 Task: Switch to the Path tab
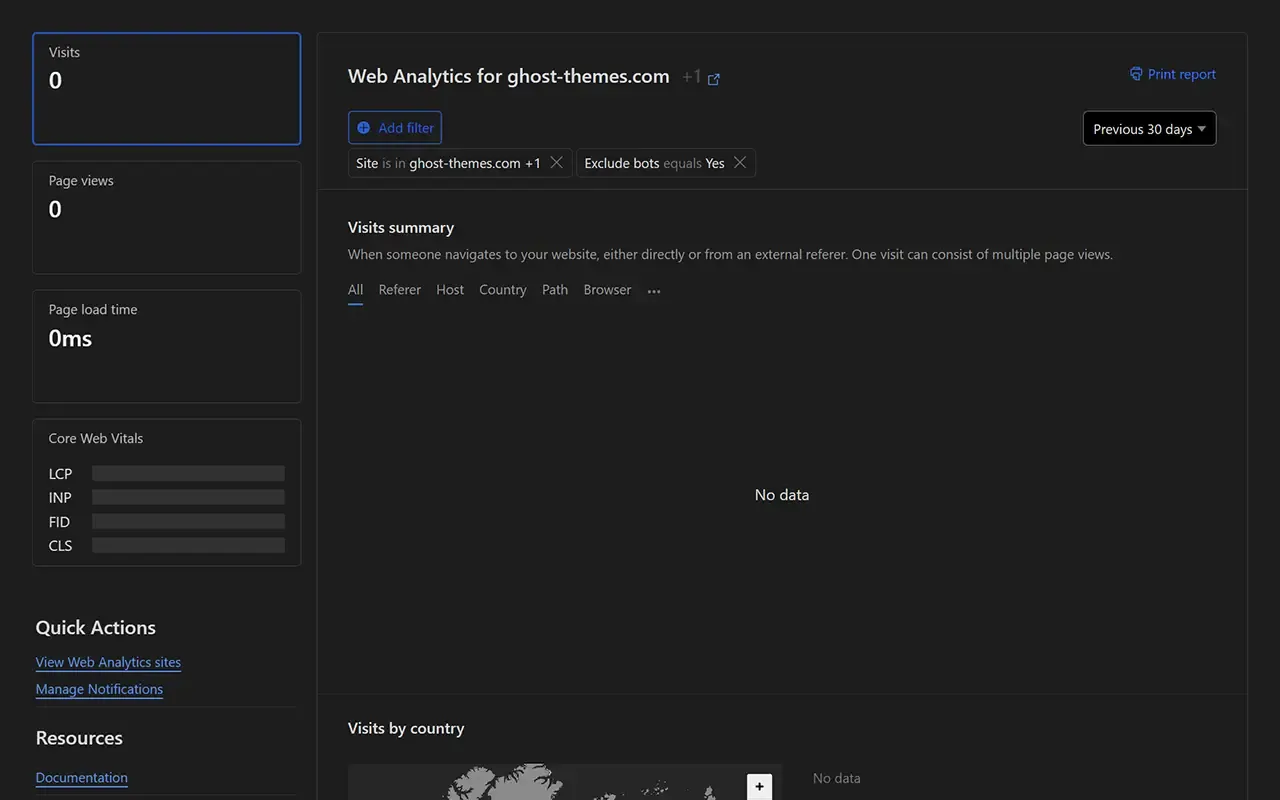click(x=555, y=290)
